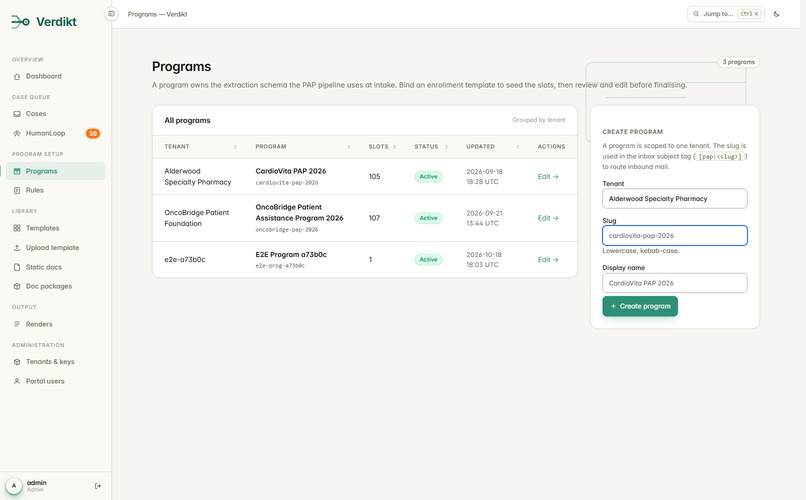This screenshot has height=500, width=806.
Task: Click the Dashboard home icon
Action: pyautogui.click(x=17, y=77)
